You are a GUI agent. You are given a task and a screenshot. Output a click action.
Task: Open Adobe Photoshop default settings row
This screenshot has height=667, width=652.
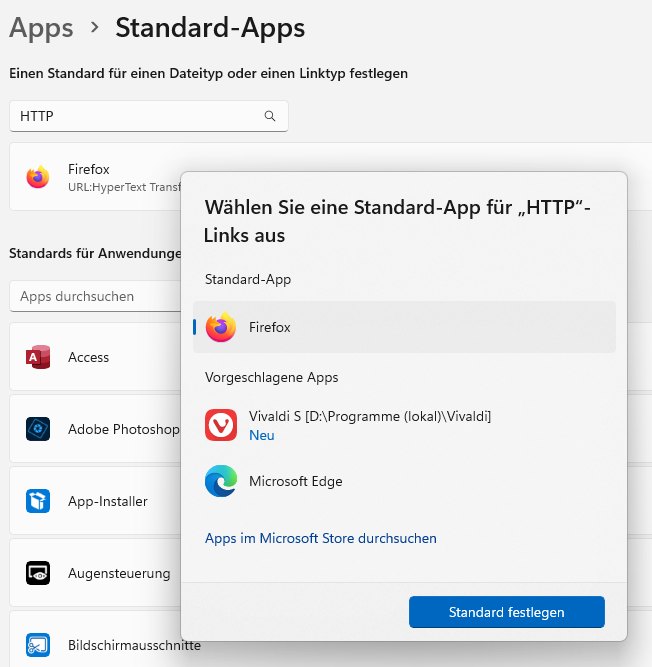[96, 429]
